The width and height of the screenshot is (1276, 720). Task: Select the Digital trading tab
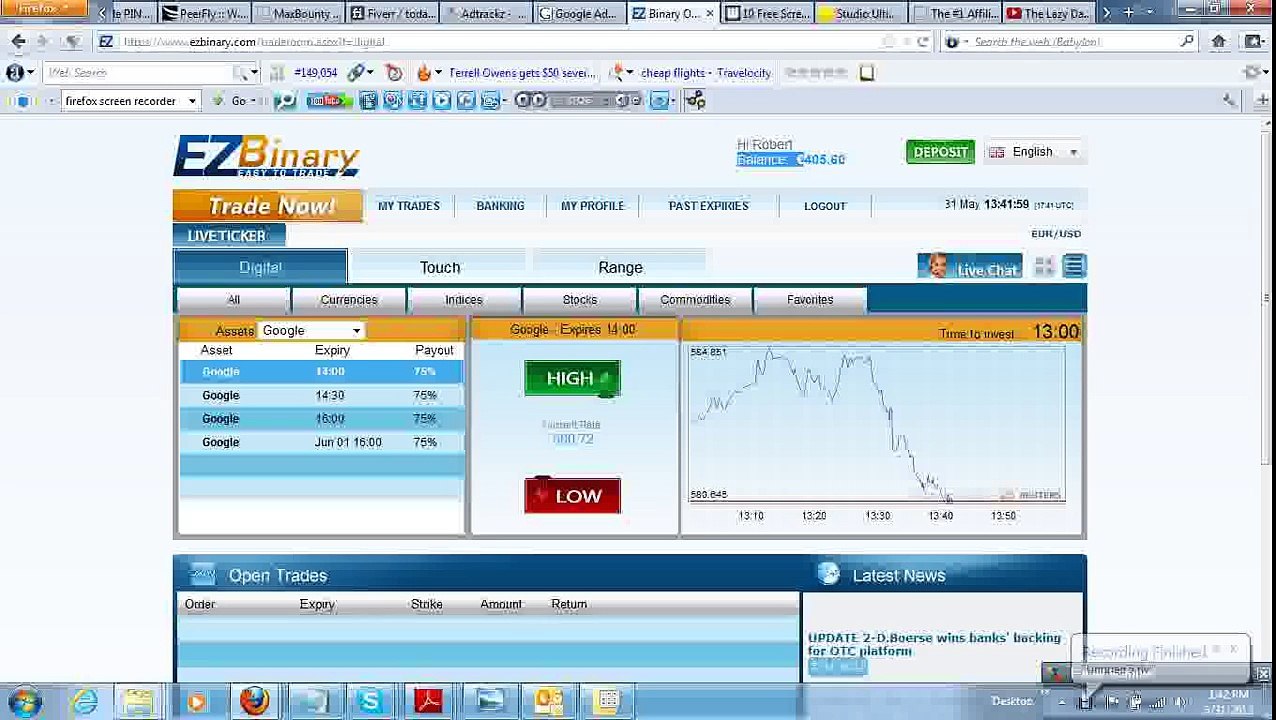pyautogui.click(x=260, y=267)
